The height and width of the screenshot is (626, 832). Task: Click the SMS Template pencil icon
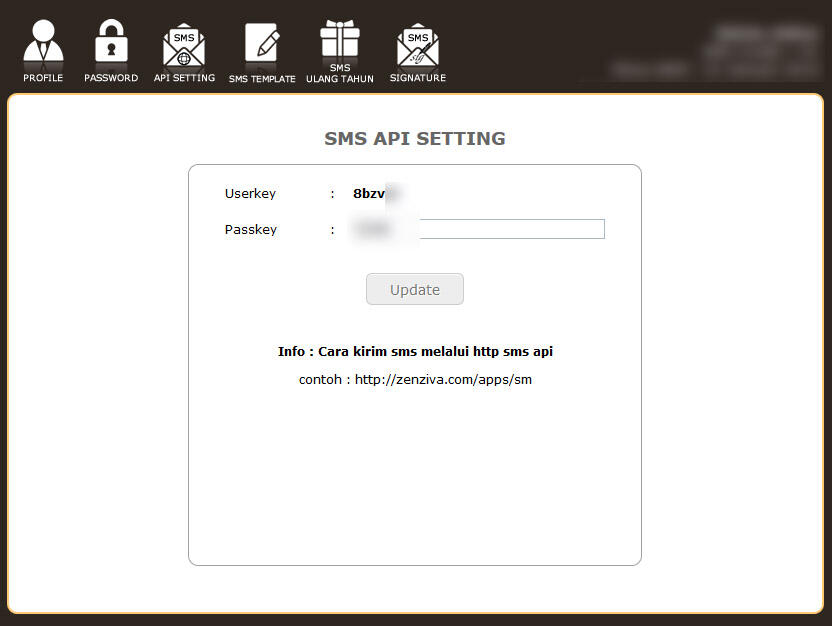pyautogui.click(x=261, y=42)
